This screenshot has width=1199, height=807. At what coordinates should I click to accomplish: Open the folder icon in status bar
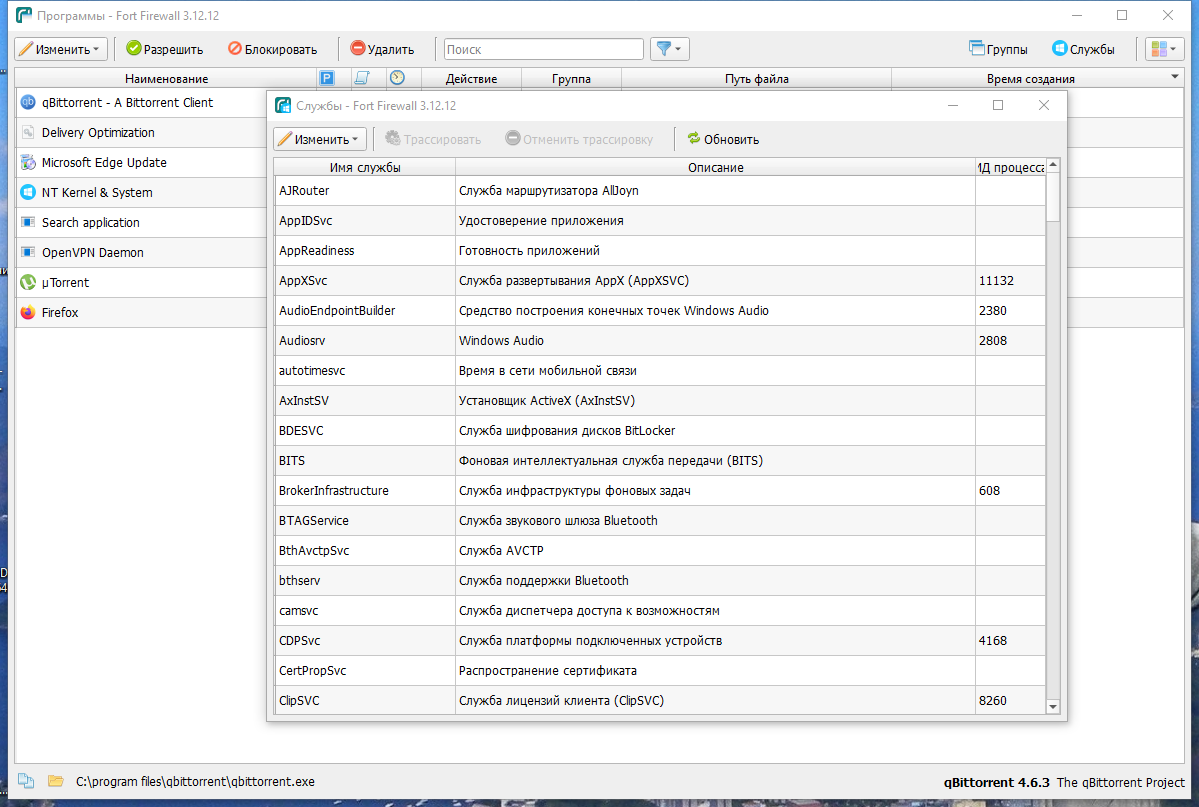pos(55,781)
